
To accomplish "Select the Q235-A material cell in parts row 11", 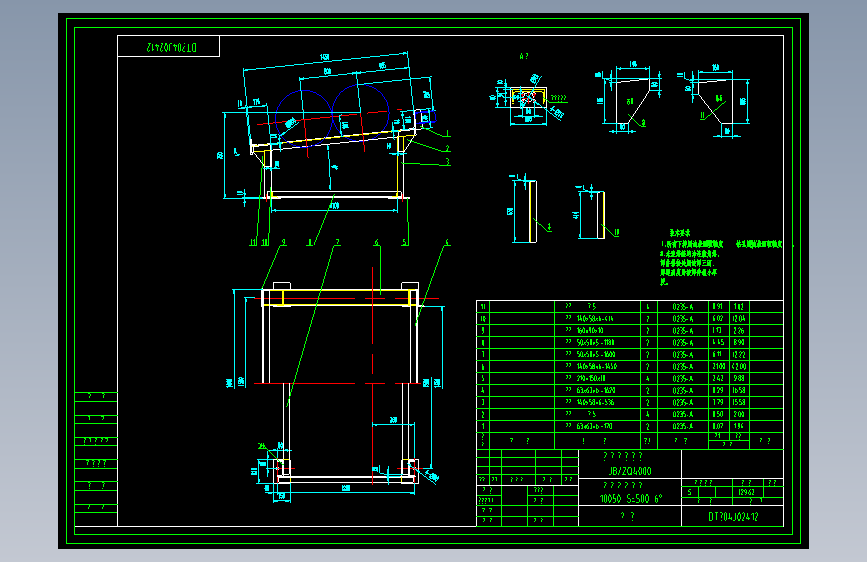I will click(683, 306).
